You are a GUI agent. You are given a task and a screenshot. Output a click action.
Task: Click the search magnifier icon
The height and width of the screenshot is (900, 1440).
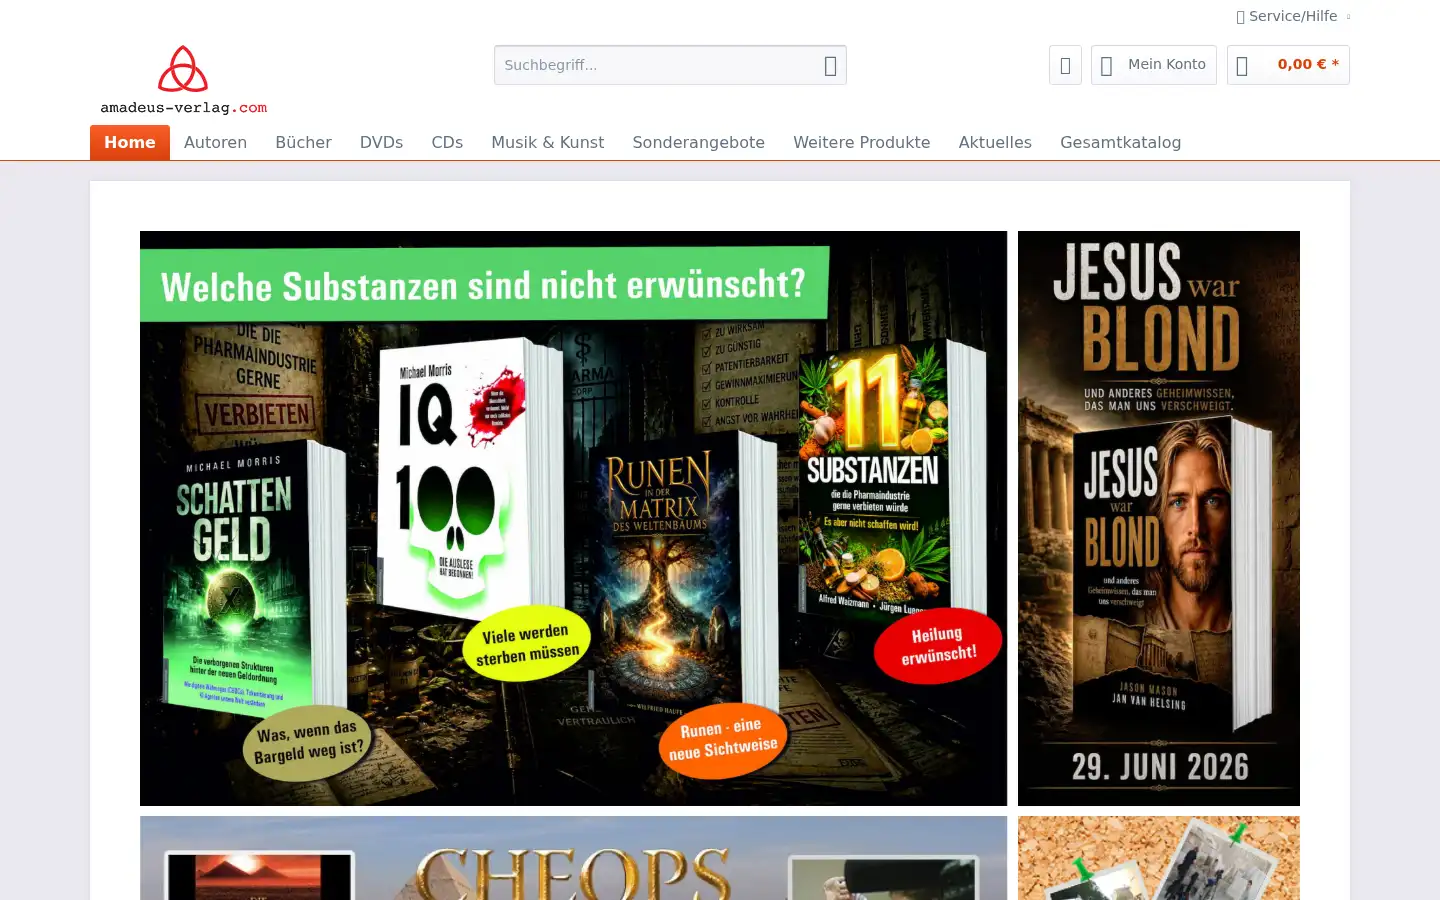(830, 65)
